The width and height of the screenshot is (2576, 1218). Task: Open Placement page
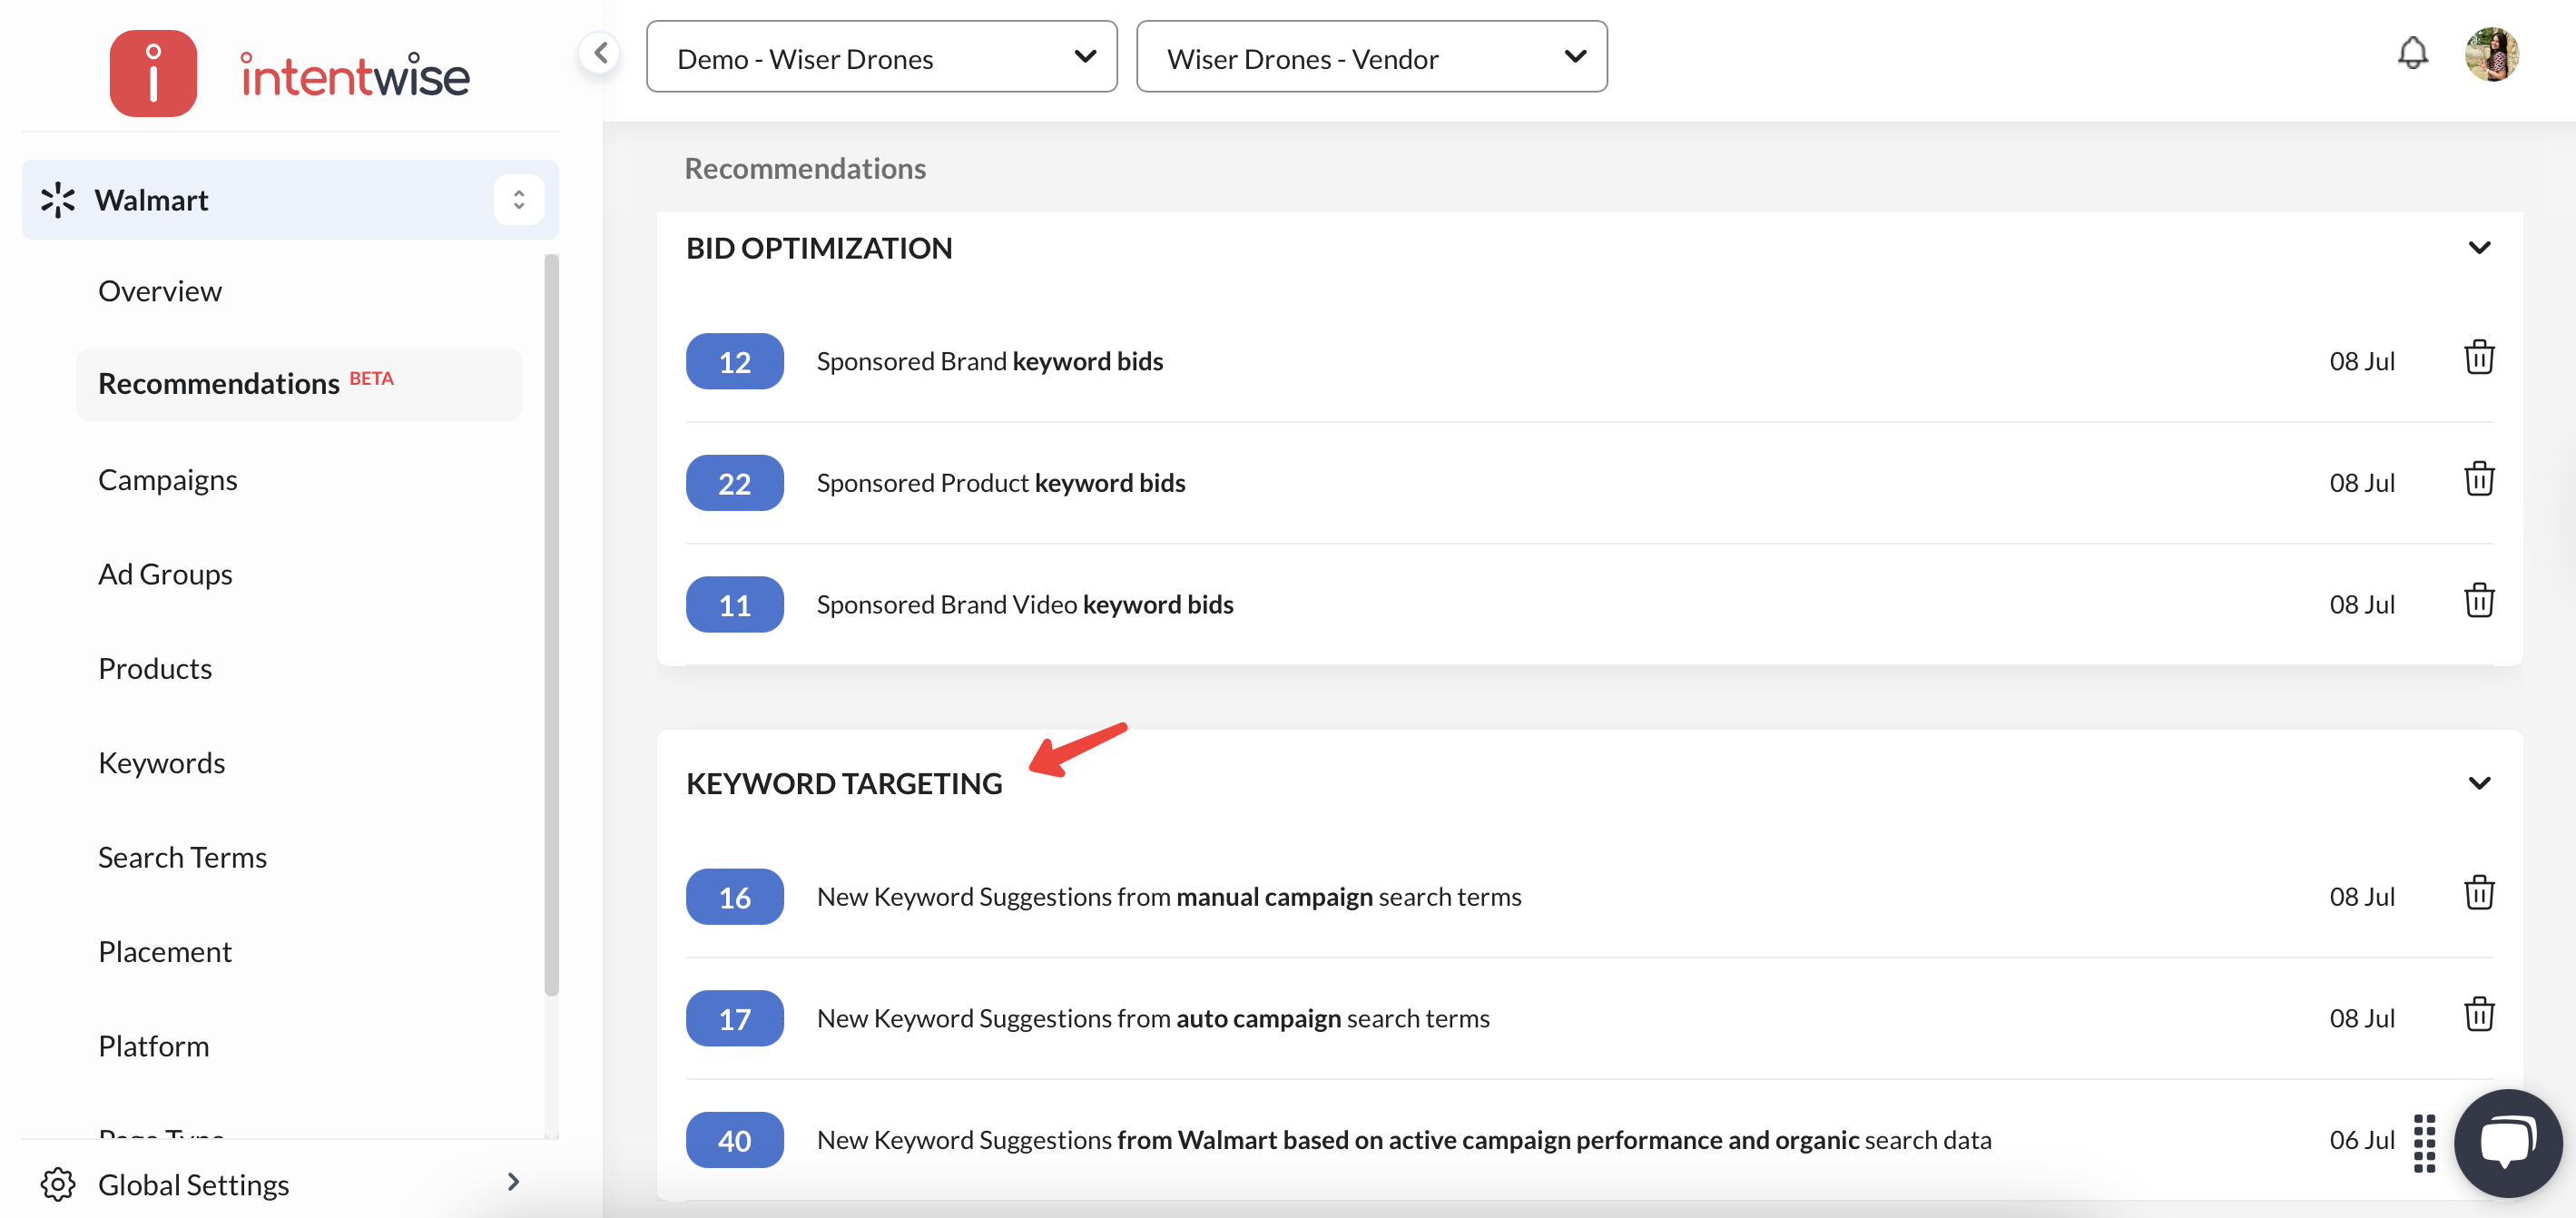click(x=164, y=952)
